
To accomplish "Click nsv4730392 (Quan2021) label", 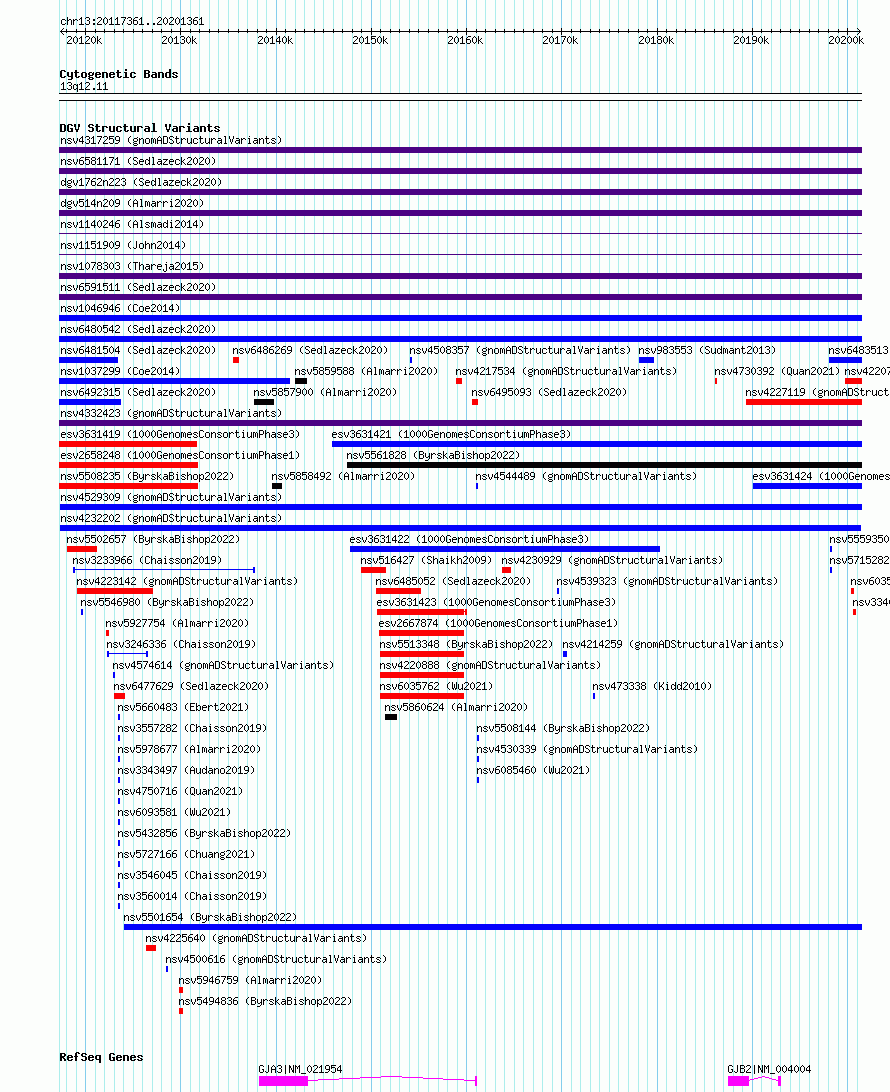I will coord(777,371).
